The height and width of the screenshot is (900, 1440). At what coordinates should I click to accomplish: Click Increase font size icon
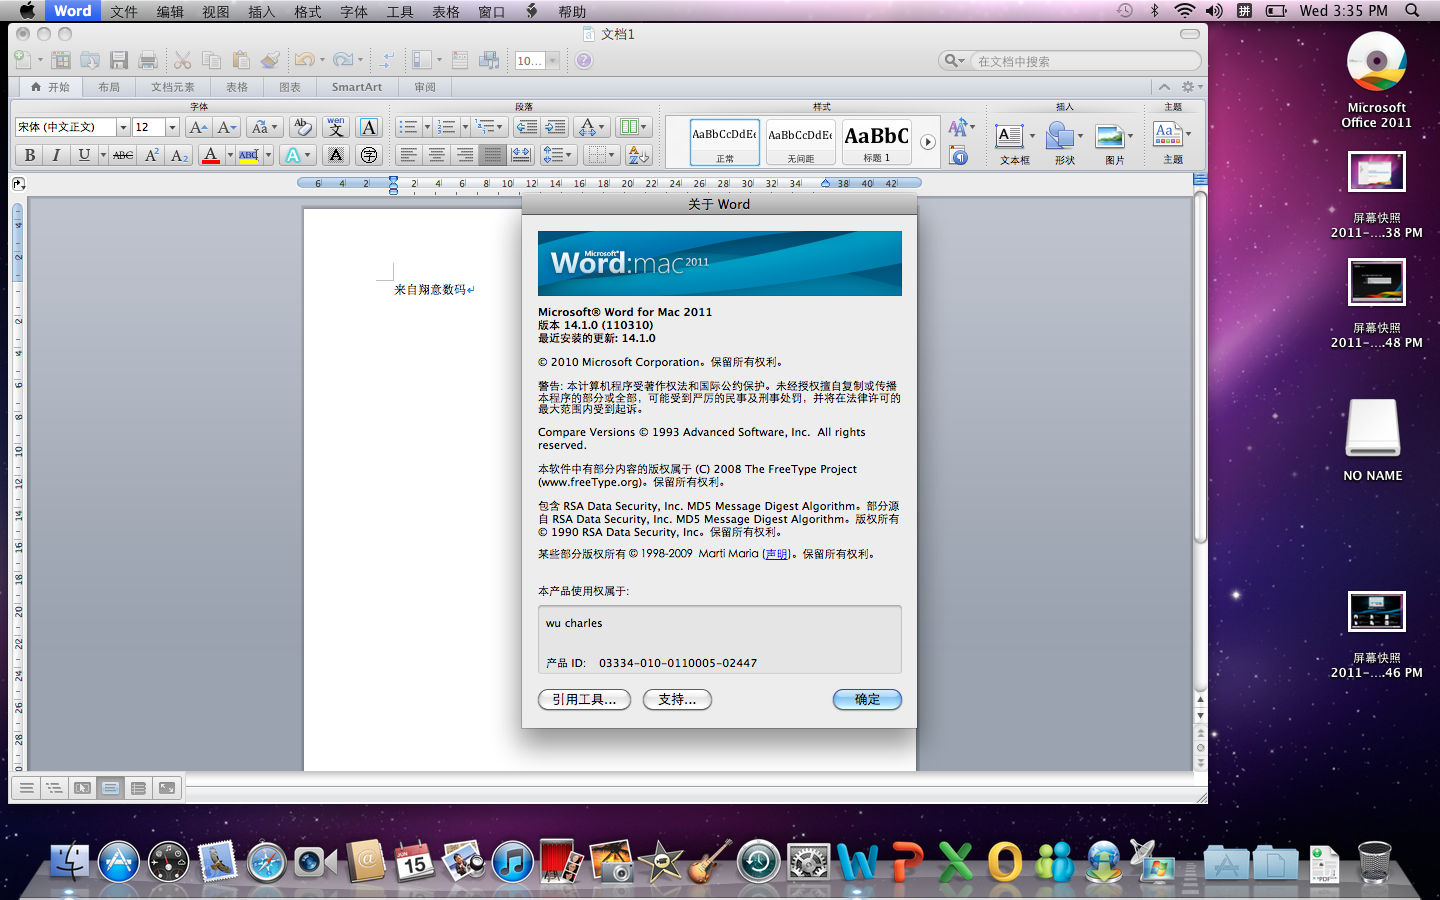click(198, 127)
